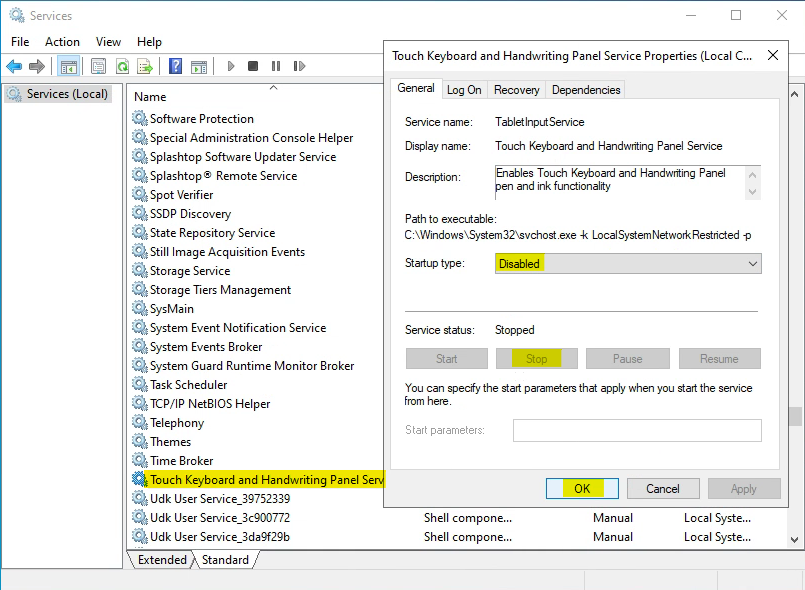The height and width of the screenshot is (590, 805).
Task: Refresh the services list via toolbar icon
Action: (x=122, y=67)
